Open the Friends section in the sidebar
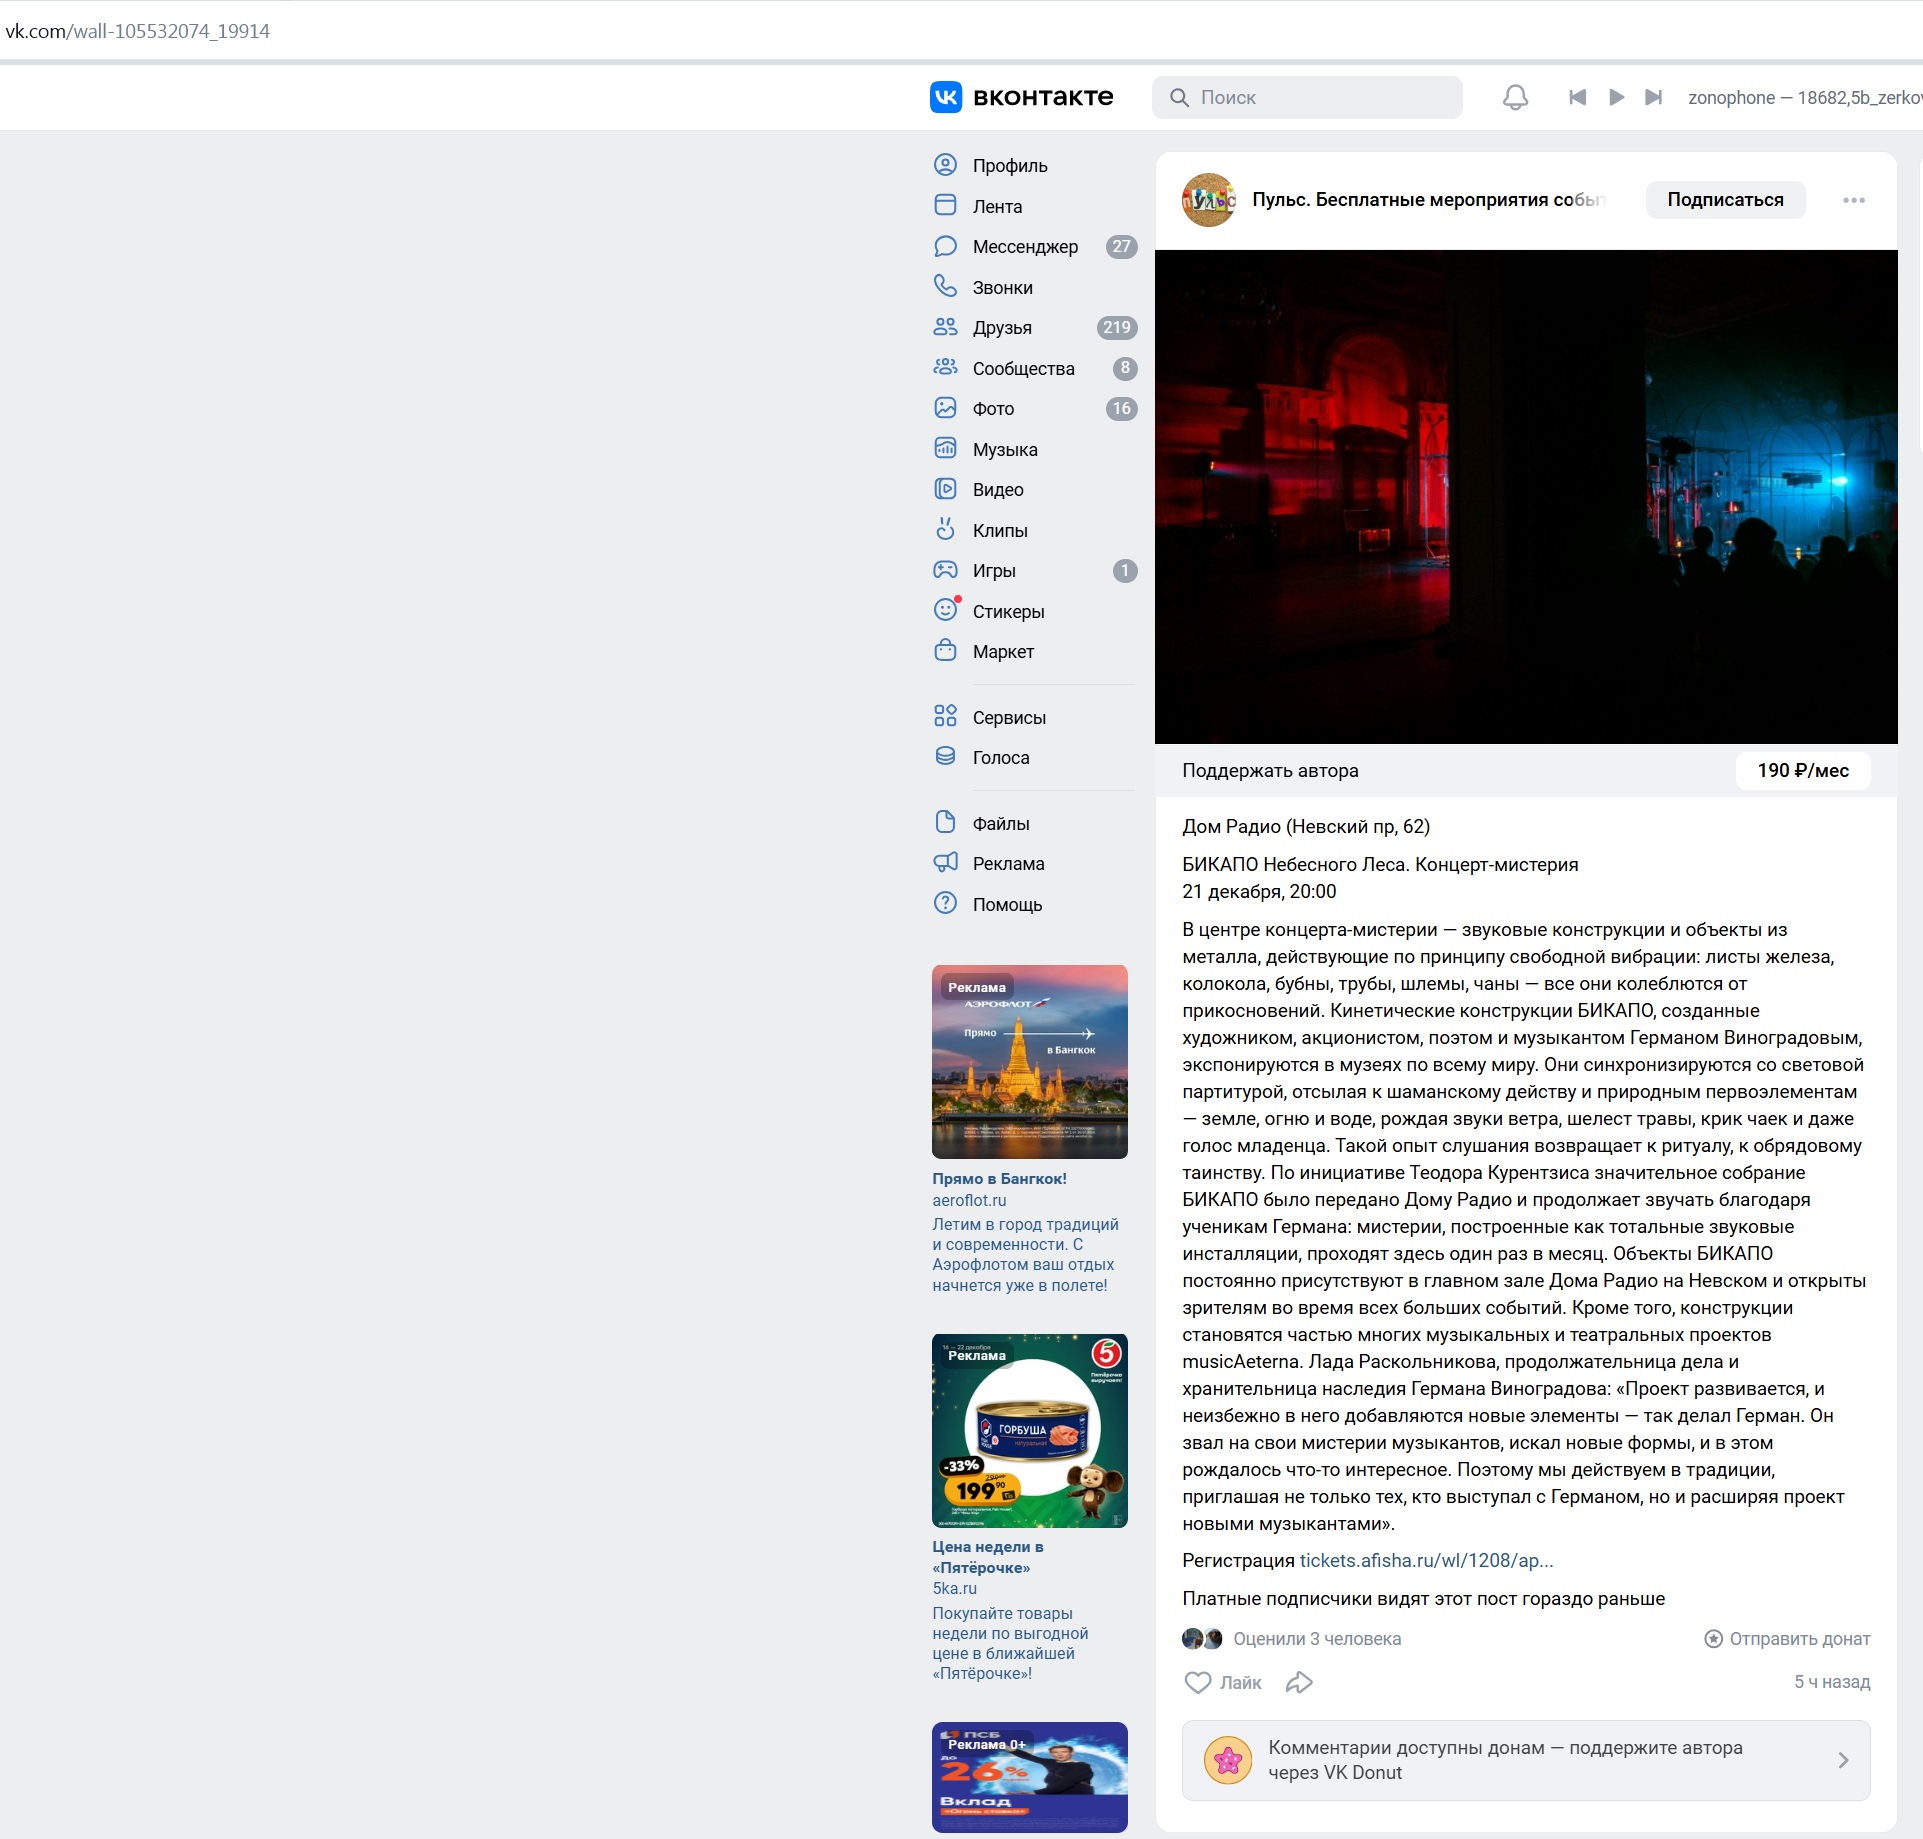The width and height of the screenshot is (1923, 1839). pyautogui.click(x=1001, y=328)
